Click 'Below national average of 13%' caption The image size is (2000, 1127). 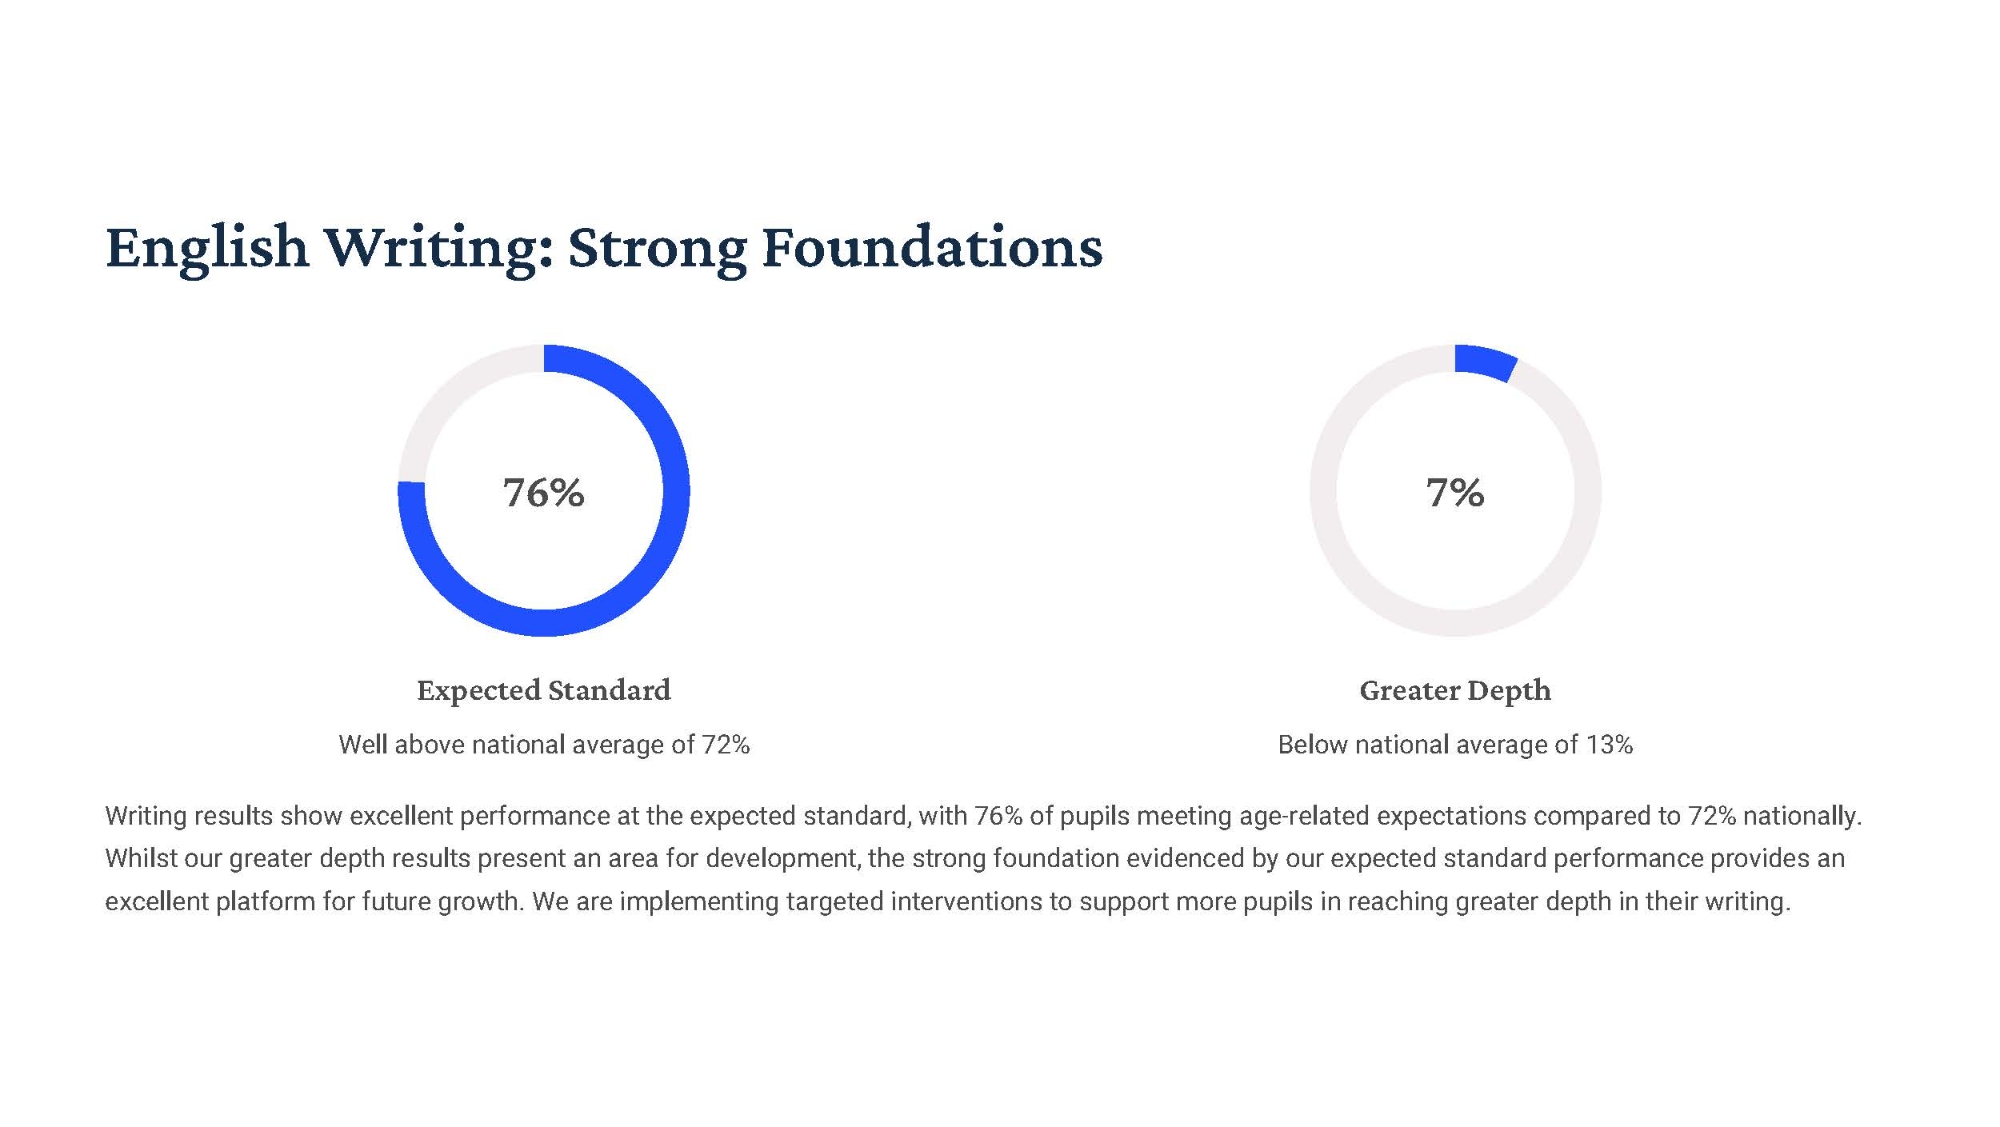pyautogui.click(x=1455, y=745)
